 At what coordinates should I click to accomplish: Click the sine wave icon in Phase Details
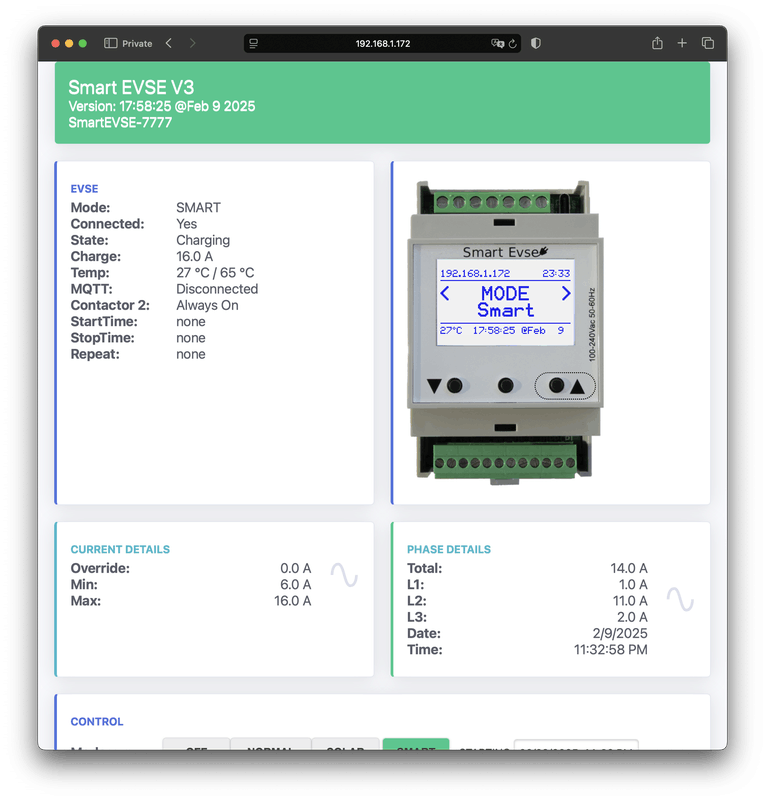[x=680, y=599]
